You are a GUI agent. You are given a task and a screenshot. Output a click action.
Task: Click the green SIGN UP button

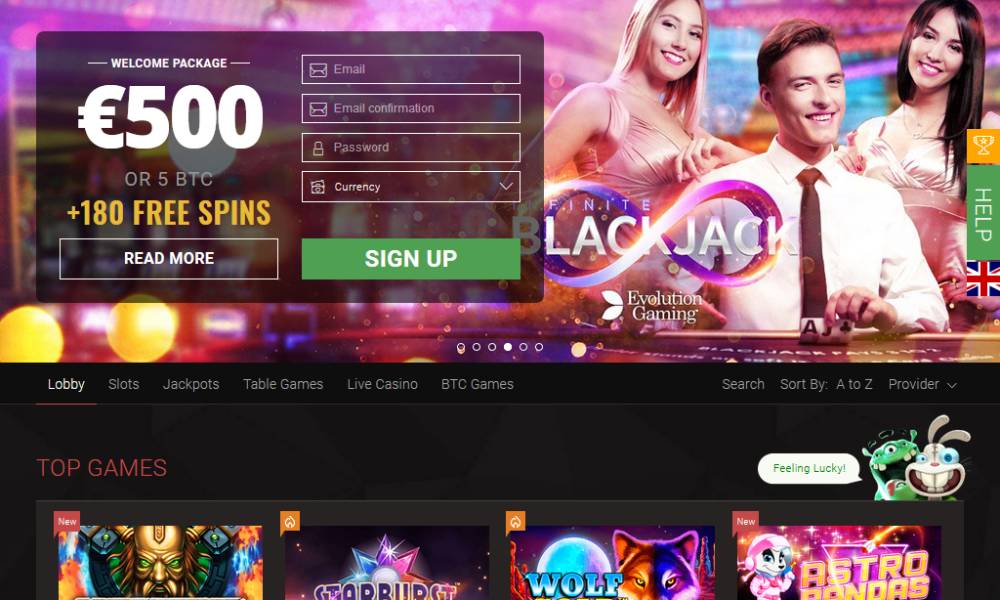(411, 259)
